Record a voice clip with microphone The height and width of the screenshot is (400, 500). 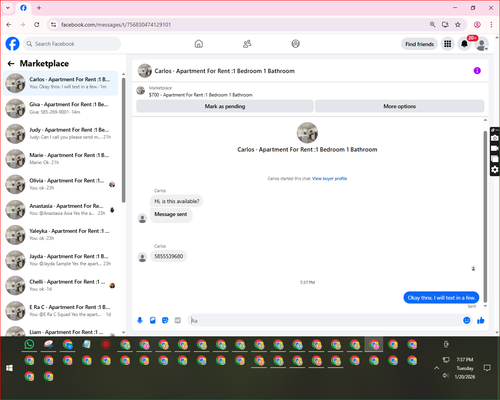click(140, 320)
